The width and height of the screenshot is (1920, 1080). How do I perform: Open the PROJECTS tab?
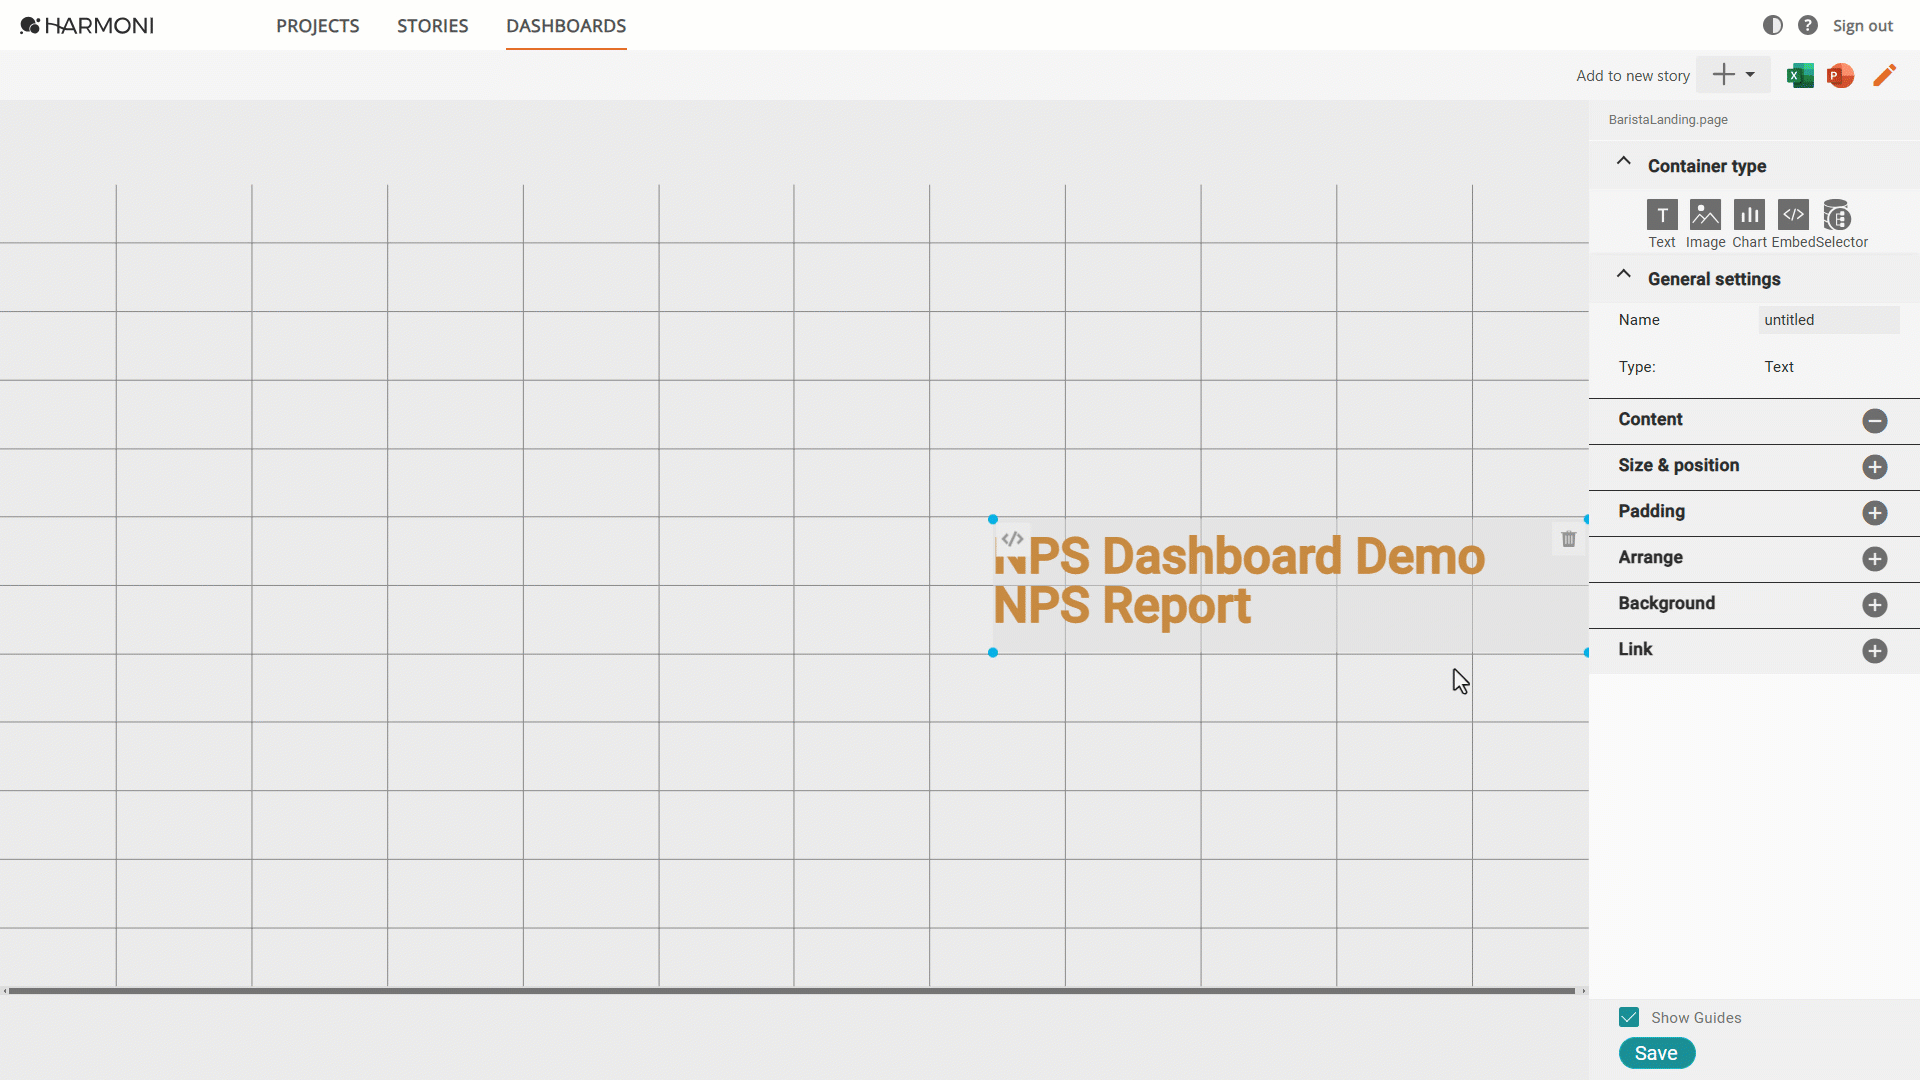coord(318,26)
